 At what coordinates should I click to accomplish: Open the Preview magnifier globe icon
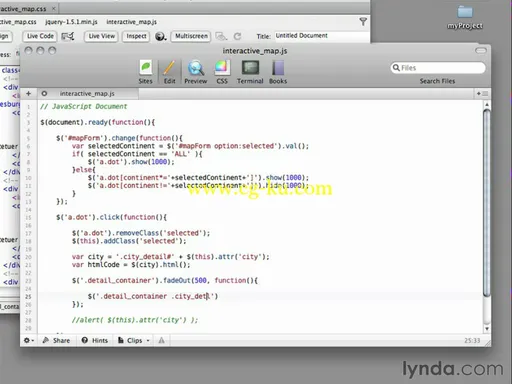(x=196, y=68)
